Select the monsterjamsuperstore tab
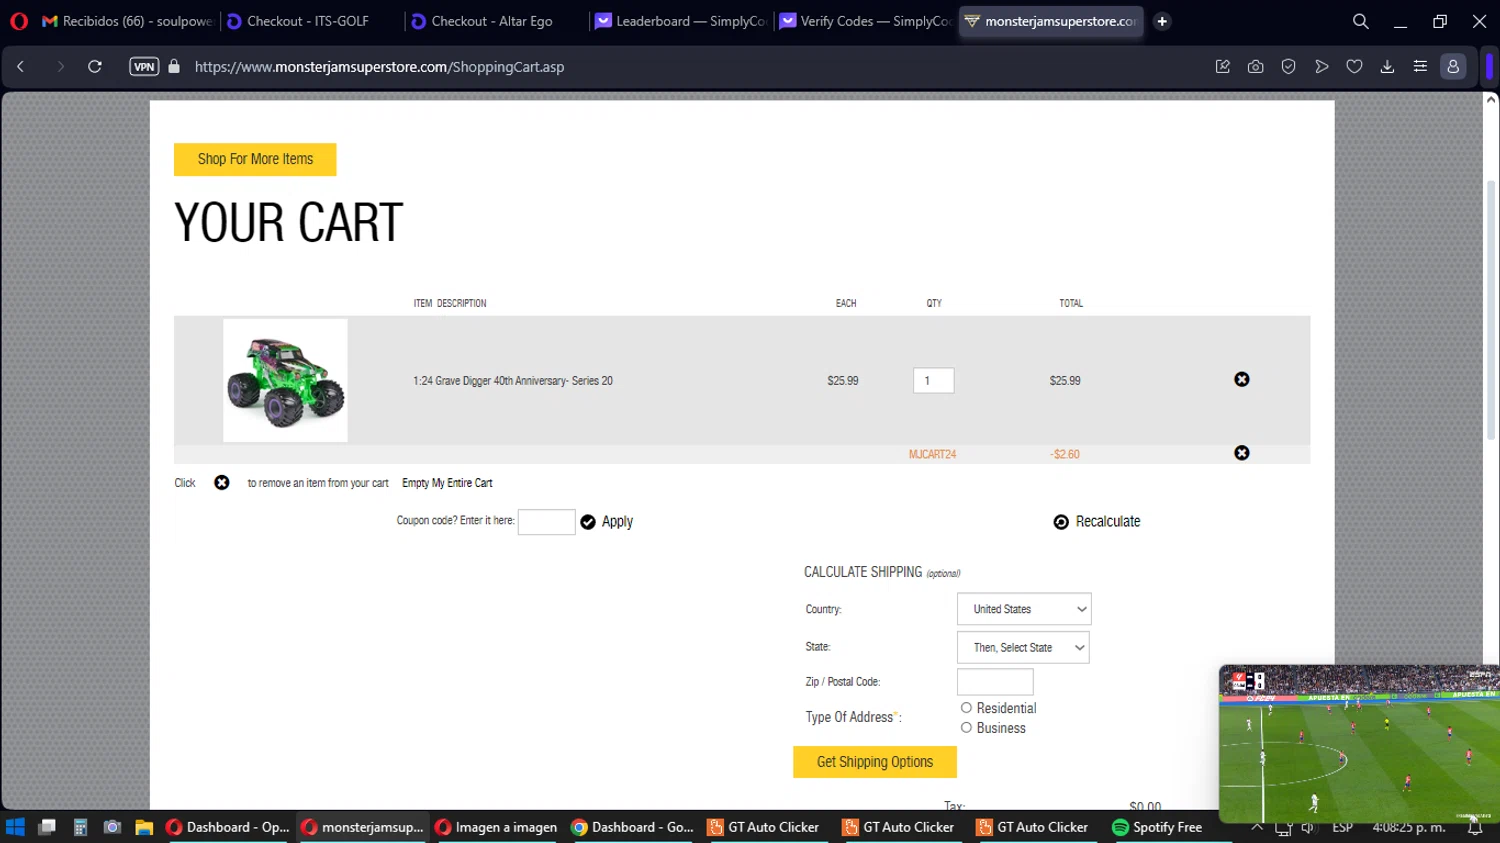 pos(1050,21)
